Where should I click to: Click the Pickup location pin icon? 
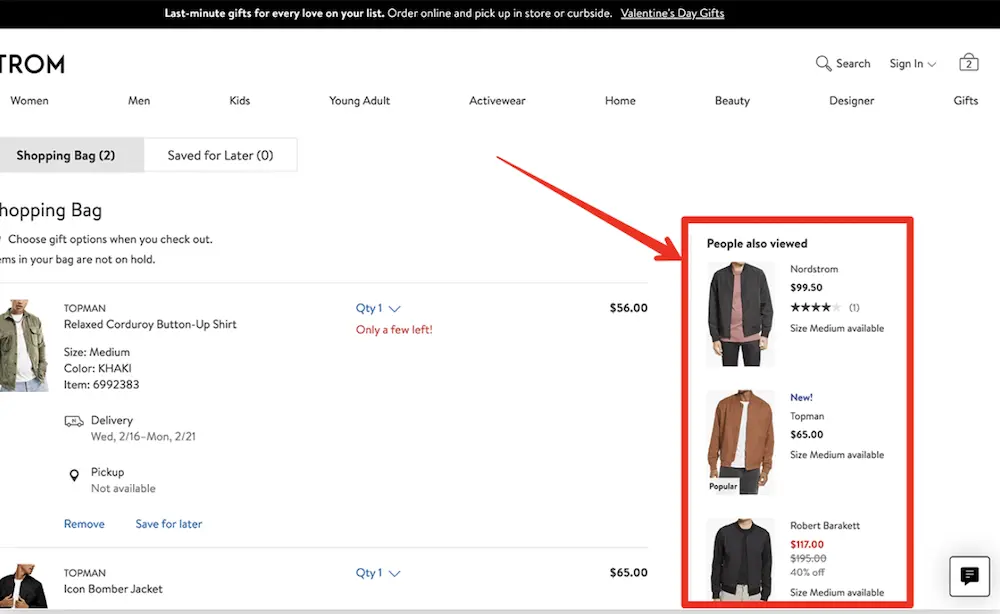coord(74,472)
